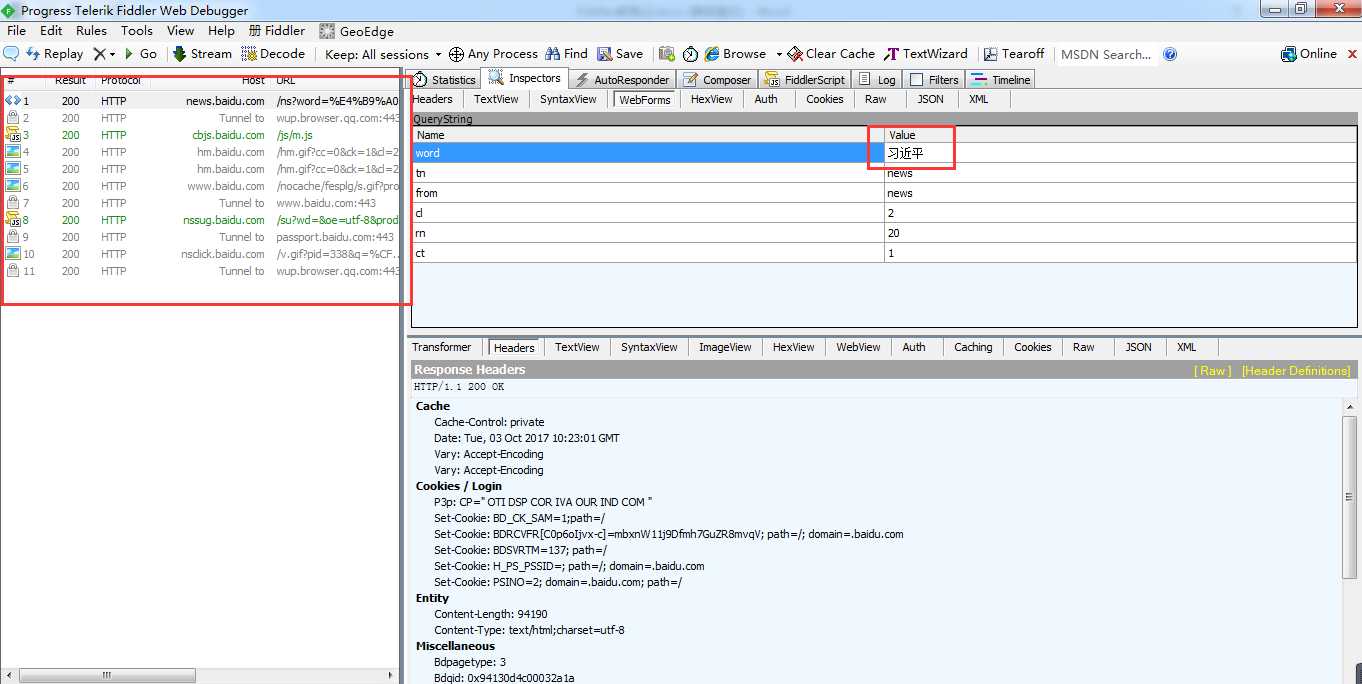The height and width of the screenshot is (684, 1362).
Task: Click the blue help question icon
Action: pos(1170,54)
